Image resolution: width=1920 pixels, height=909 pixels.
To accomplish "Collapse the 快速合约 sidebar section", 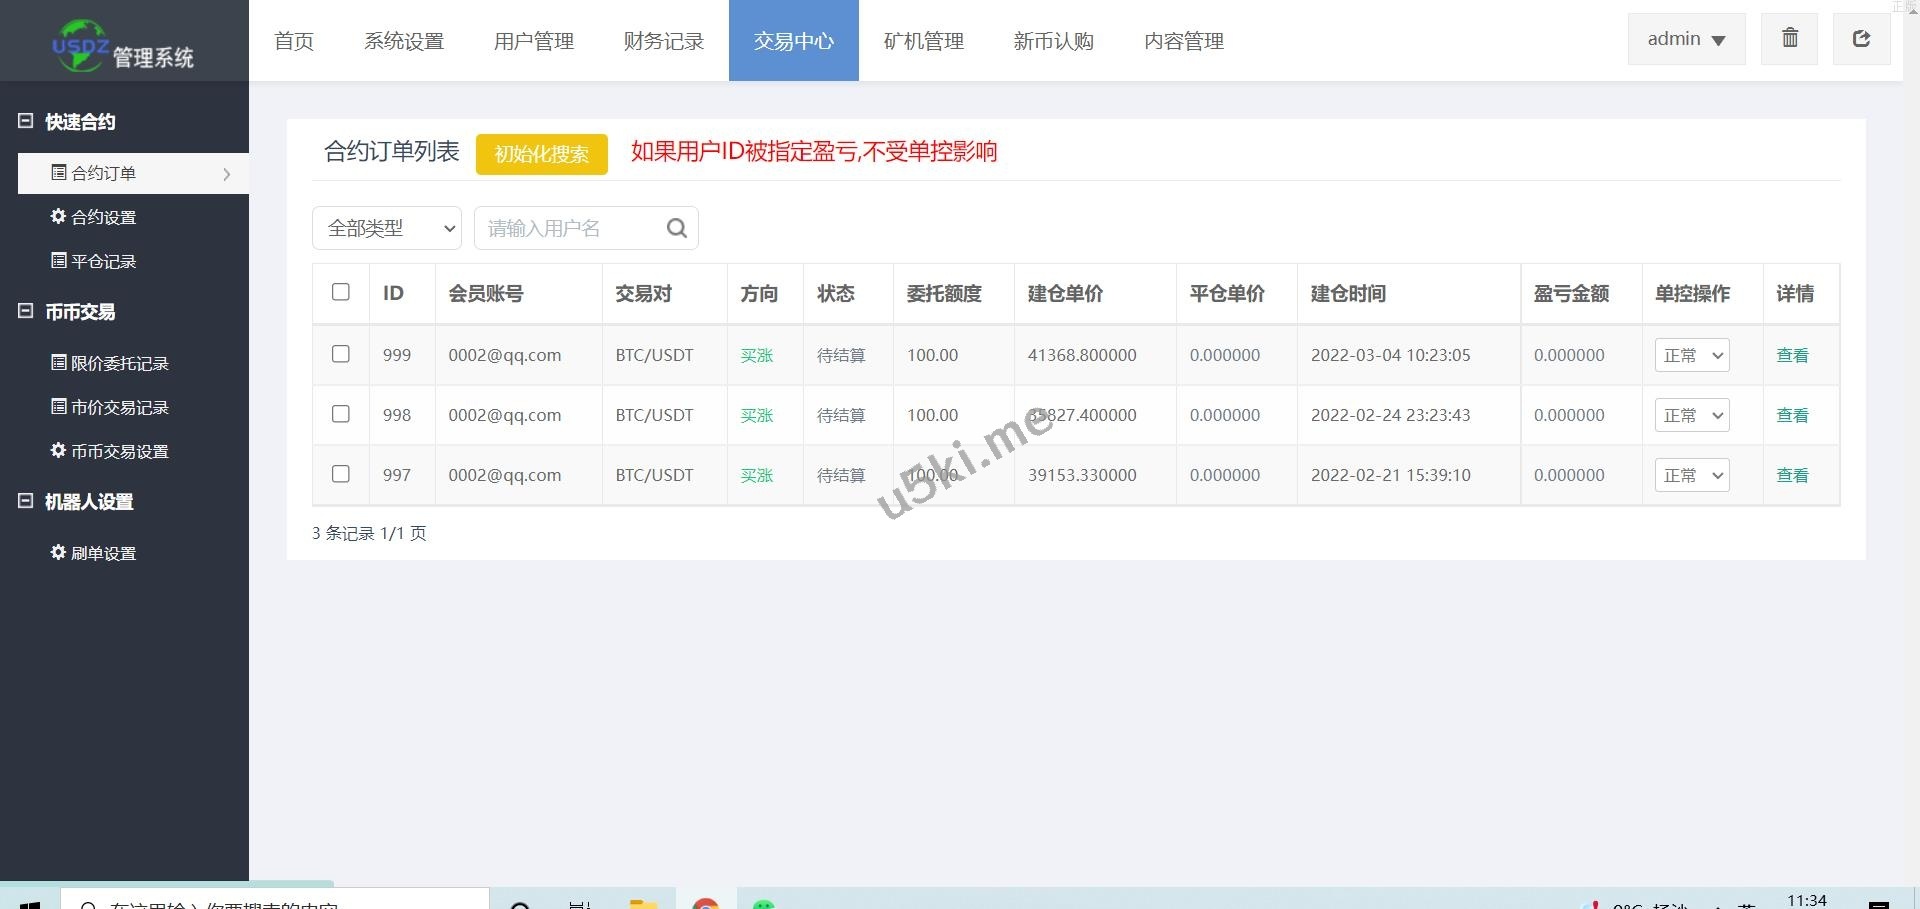I will (26, 121).
